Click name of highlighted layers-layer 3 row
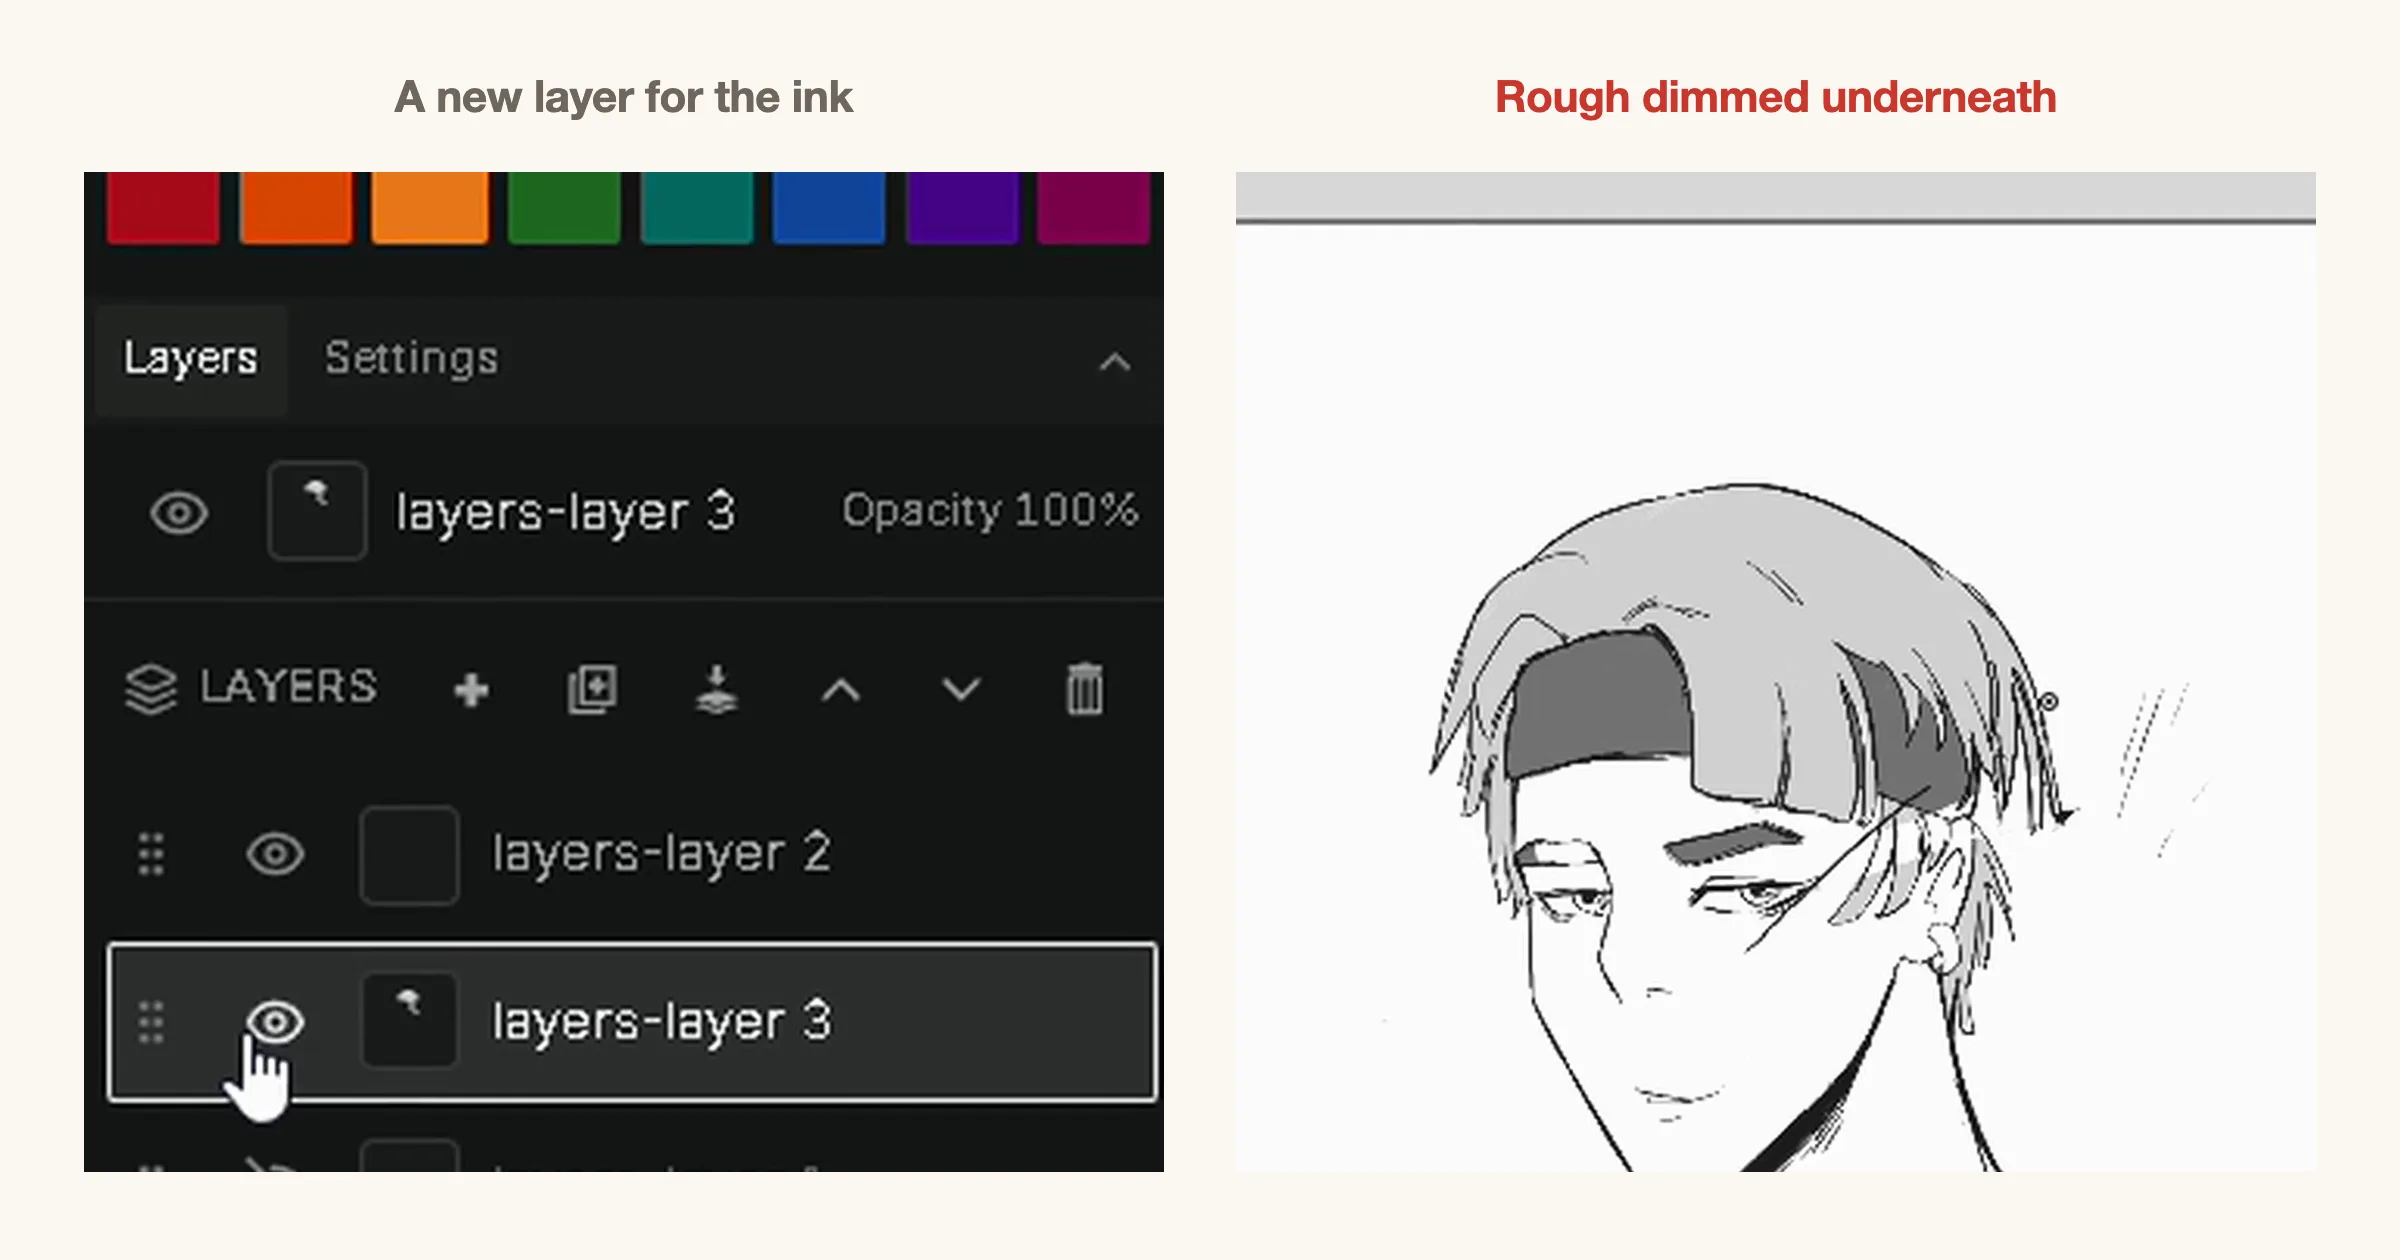Viewport: 2400px width, 1260px height. click(661, 1022)
